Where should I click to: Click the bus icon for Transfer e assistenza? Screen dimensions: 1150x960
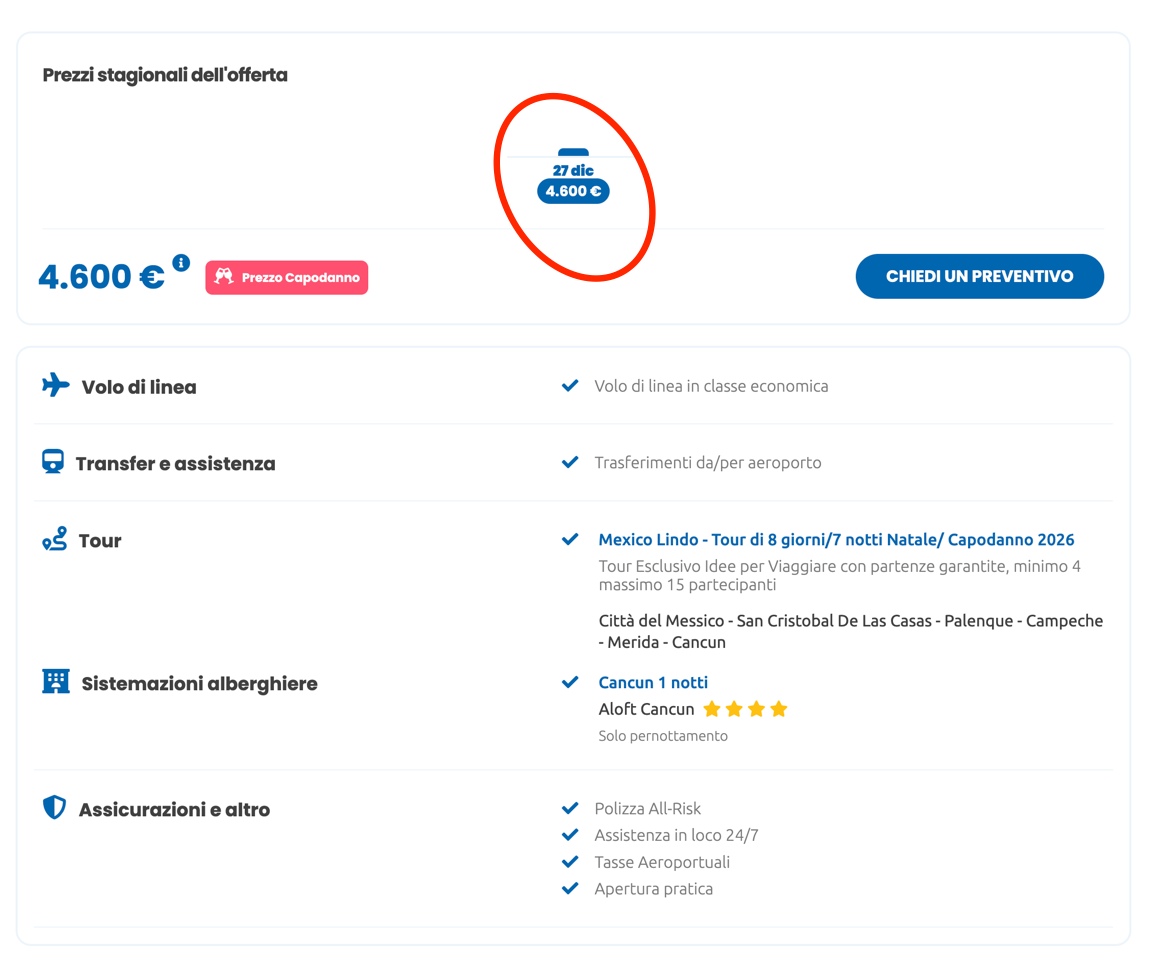click(x=53, y=462)
